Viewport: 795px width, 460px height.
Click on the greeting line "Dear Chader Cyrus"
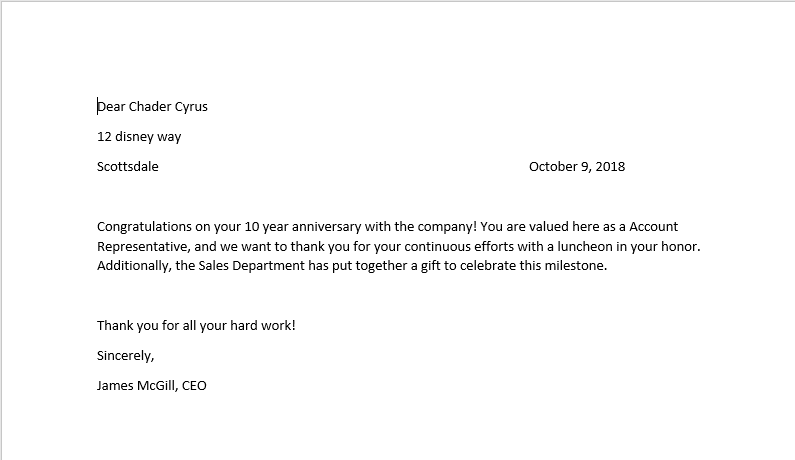[152, 107]
